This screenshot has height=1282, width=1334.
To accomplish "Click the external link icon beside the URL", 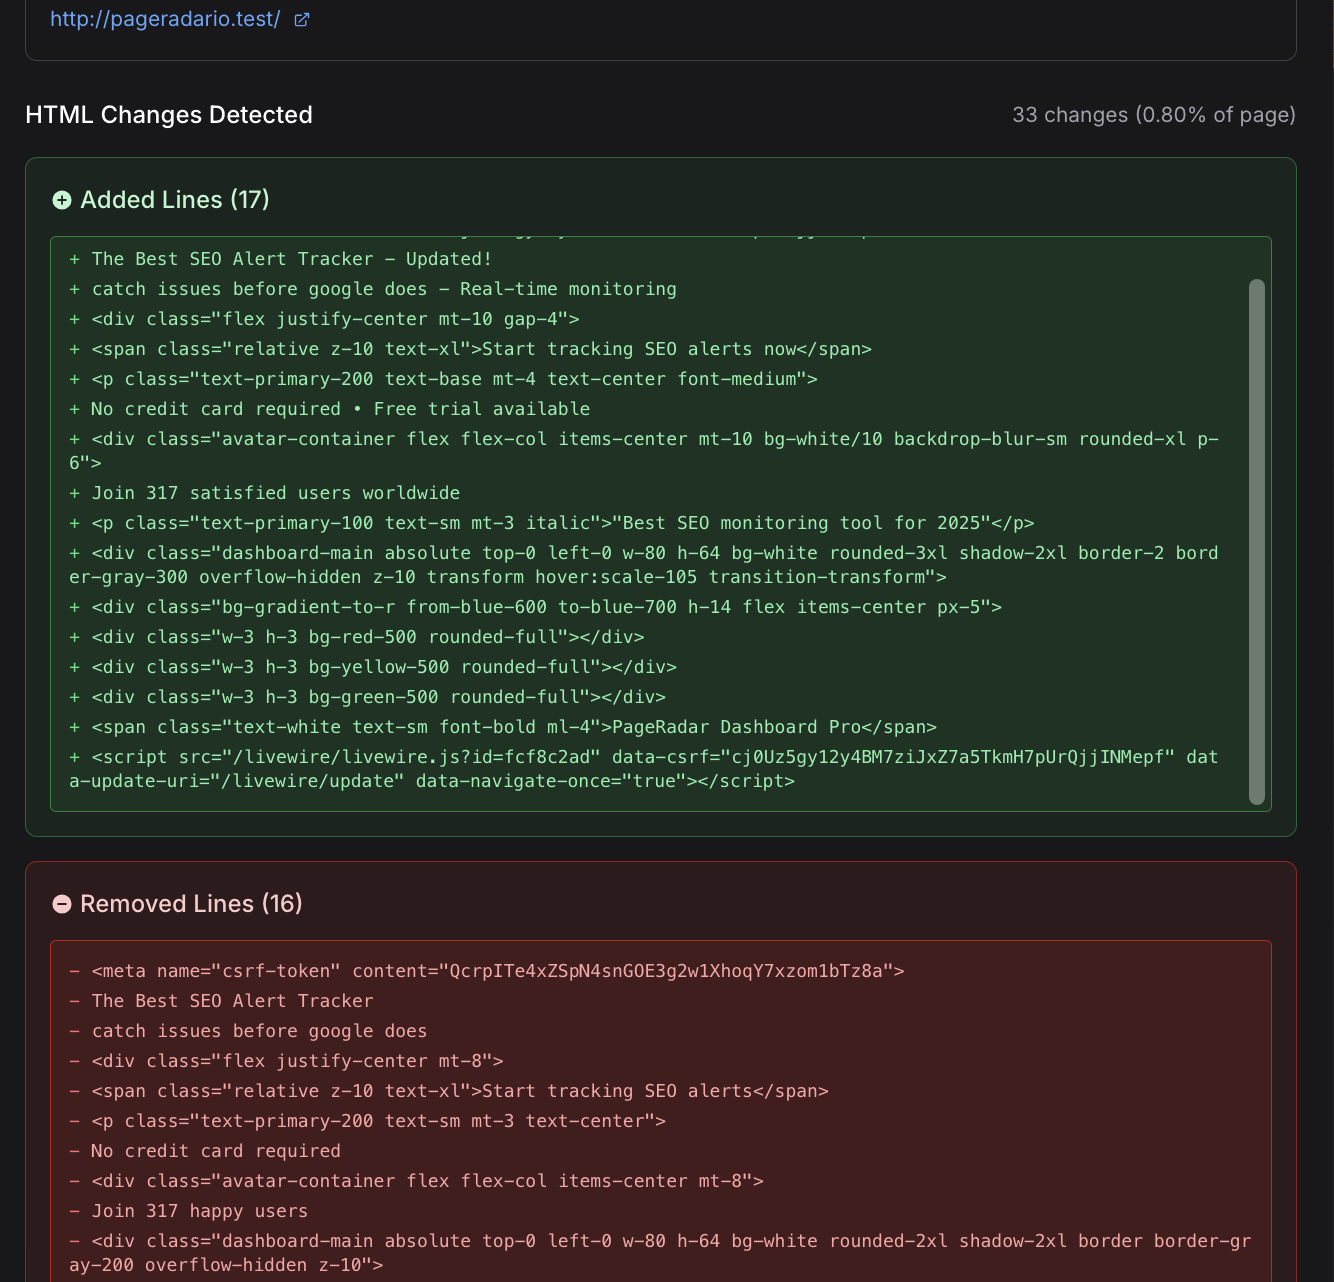I will [301, 18].
